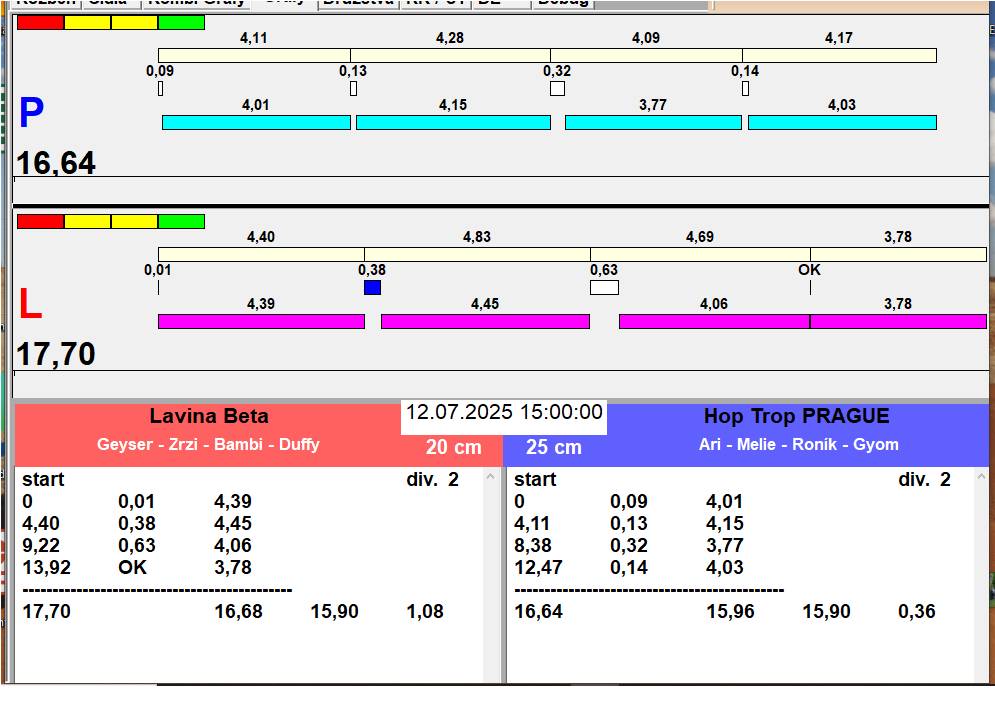Click the cream segment labeled 4,69 in lane L
The height and width of the screenshot is (701, 995).
point(701,254)
